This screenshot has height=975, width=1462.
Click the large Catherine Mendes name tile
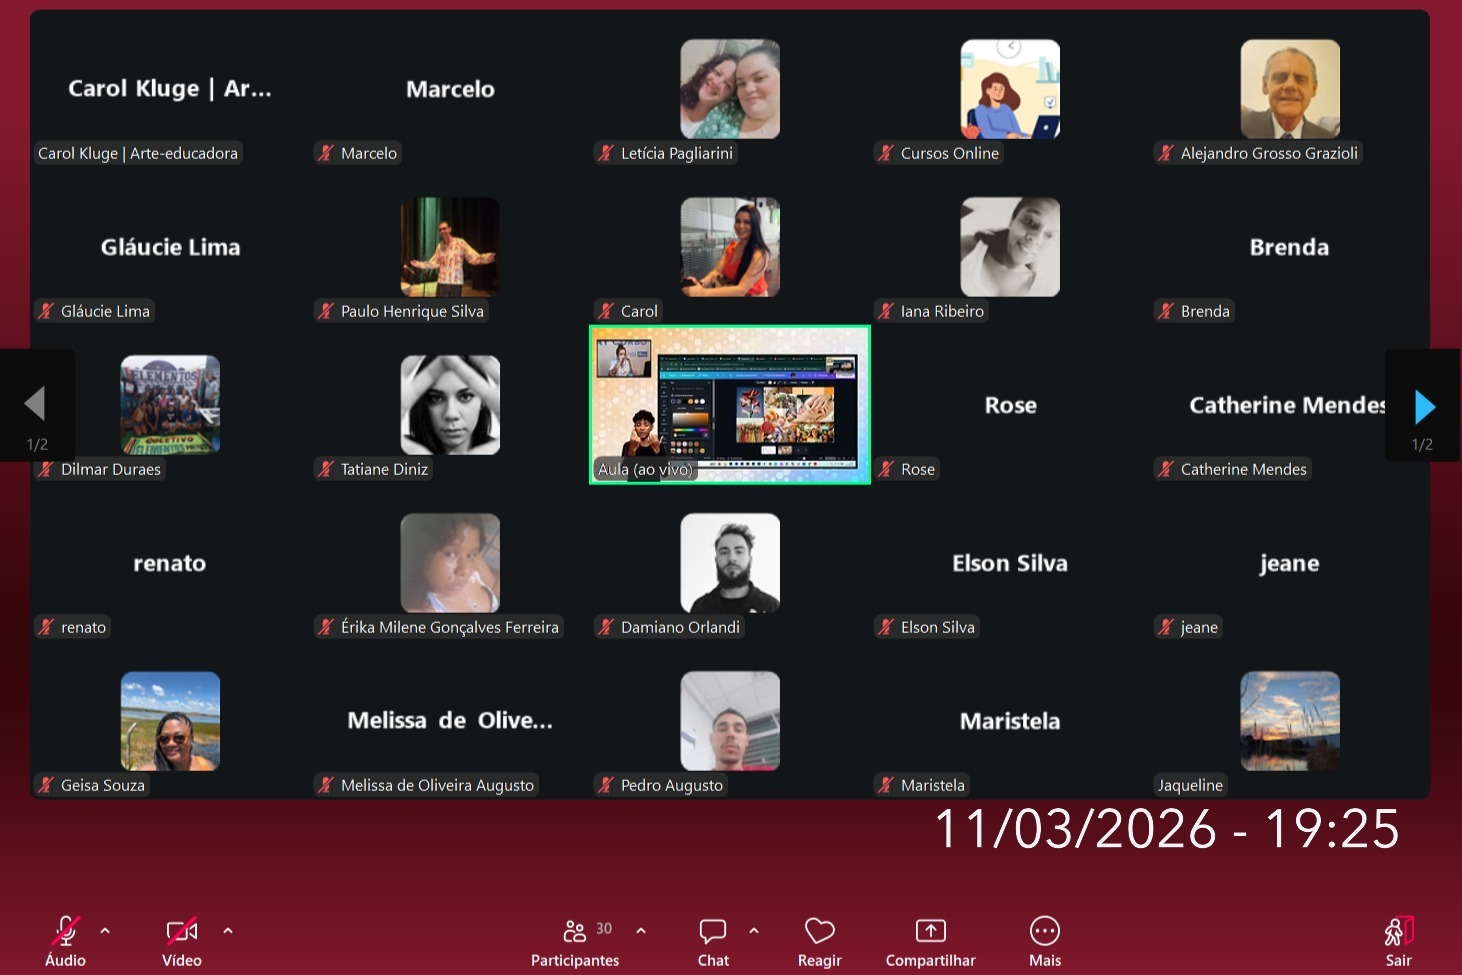pyautogui.click(x=1288, y=405)
